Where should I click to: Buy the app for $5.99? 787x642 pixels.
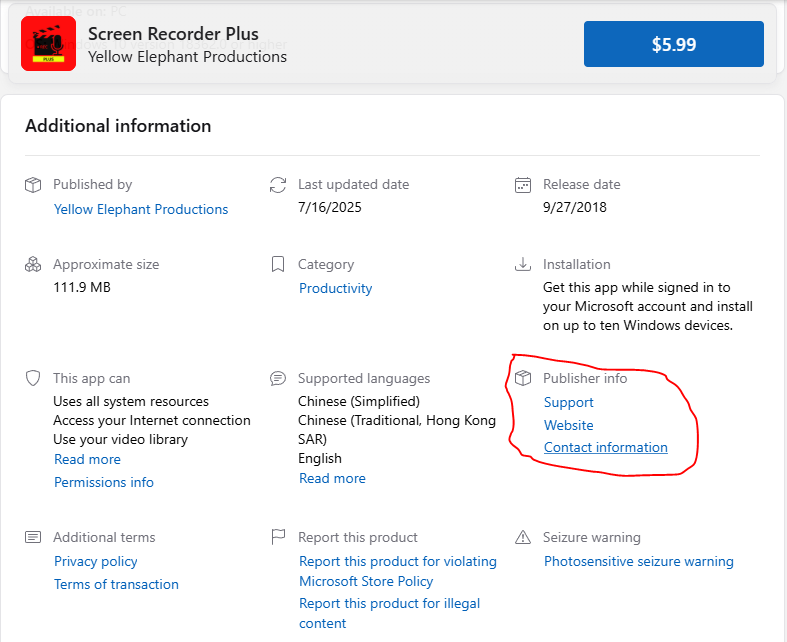pos(674,44)
